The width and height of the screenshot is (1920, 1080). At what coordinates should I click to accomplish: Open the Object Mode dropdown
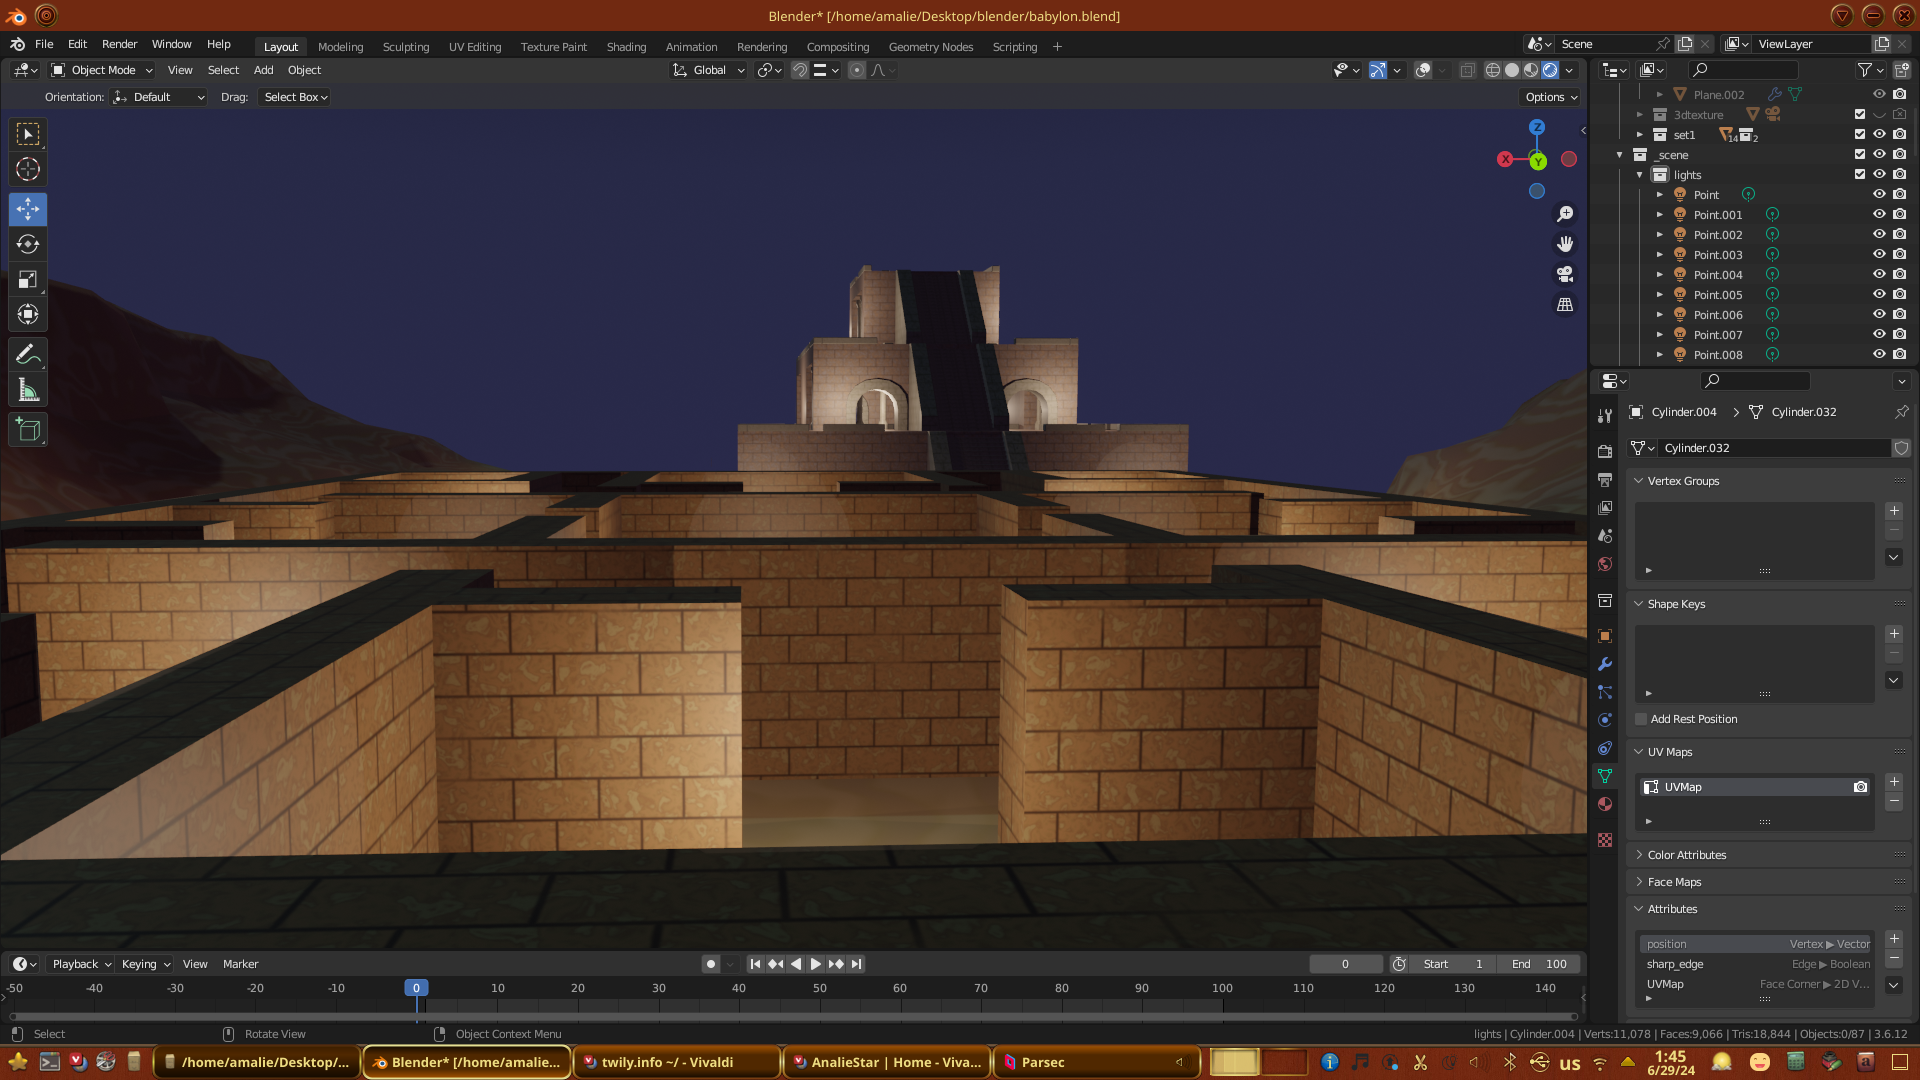click(x=102, y=70)
